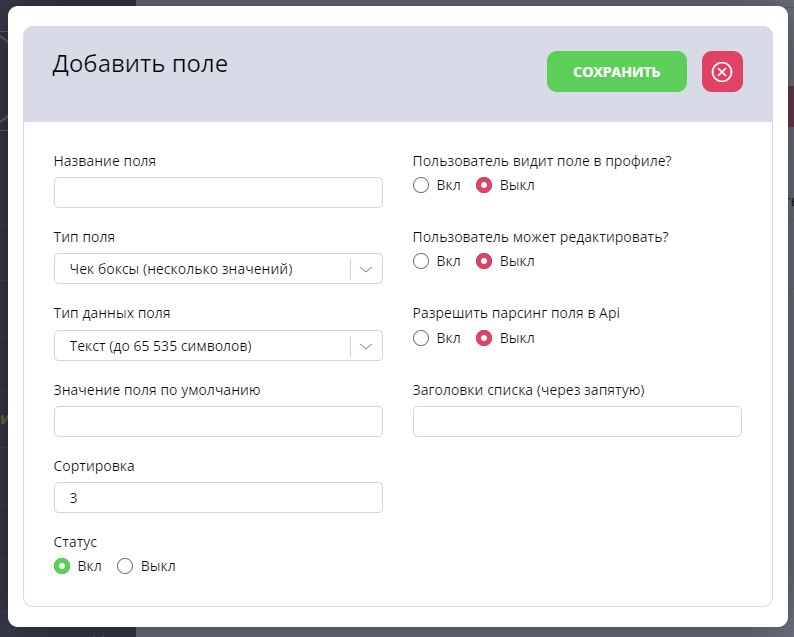Viewport: 794px width, 637px height.
Task: Select Выкл for Пользователь видит поле в профиле
Action: (x=484, y=185)
